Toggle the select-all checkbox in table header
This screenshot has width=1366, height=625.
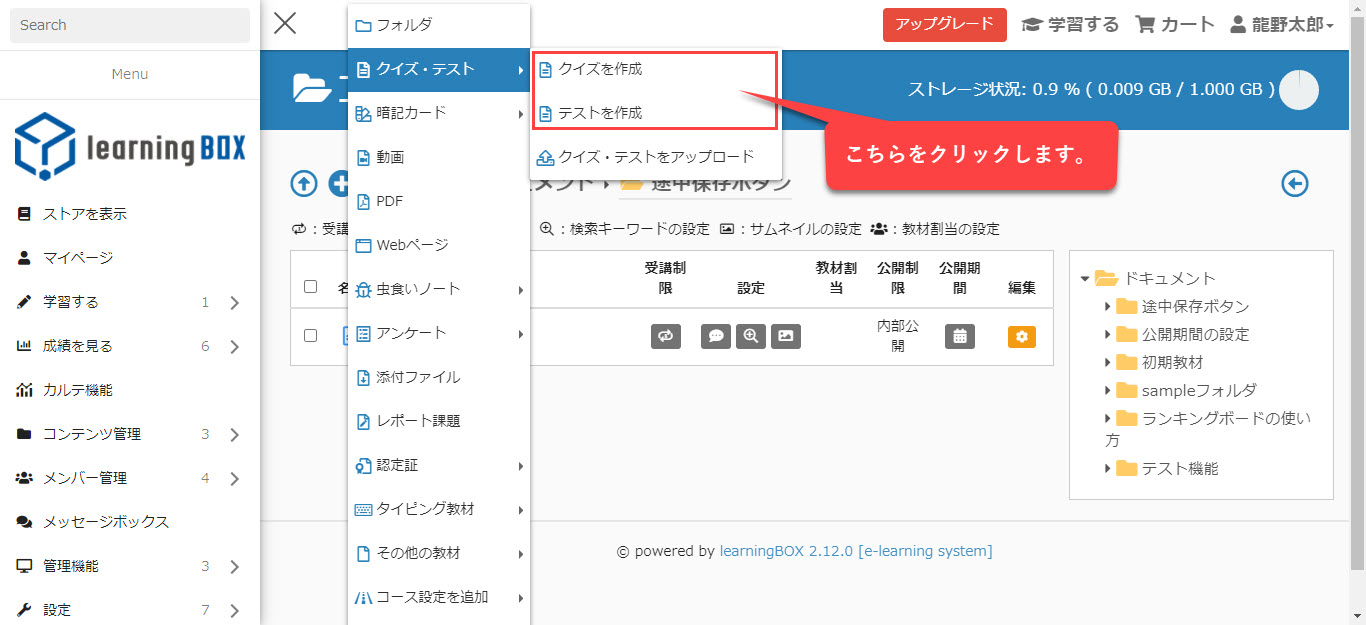(310, 287)
